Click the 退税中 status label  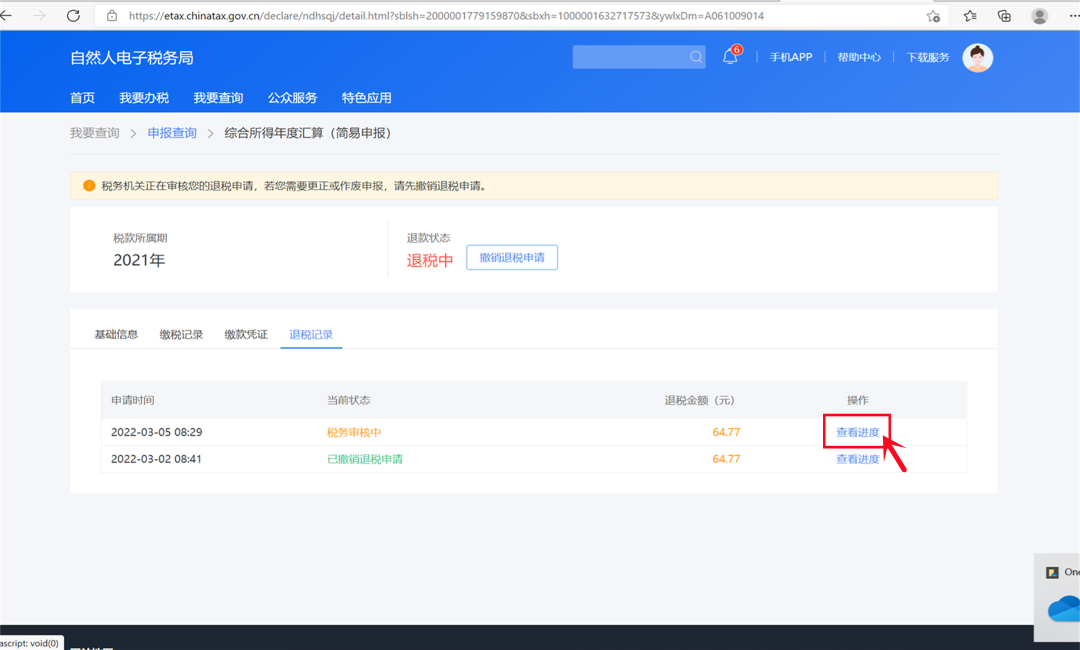pyautogui.click(x=430, y=260)
